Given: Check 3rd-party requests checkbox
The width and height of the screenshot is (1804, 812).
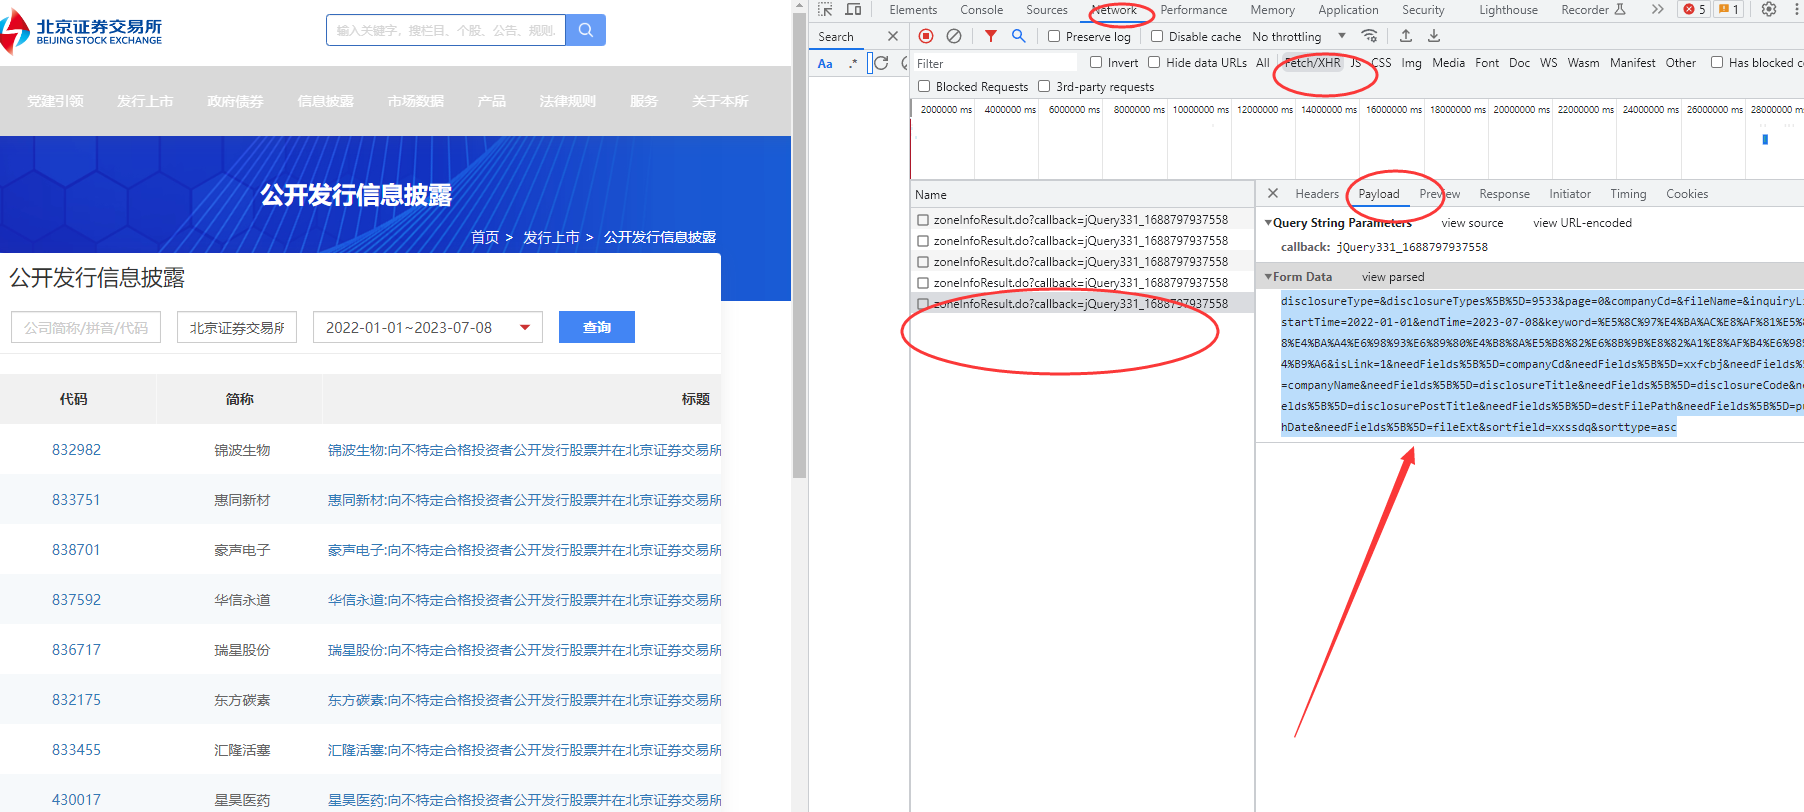Looking at the screenshot, I should pyautogui.click(x=1044, y=86).
